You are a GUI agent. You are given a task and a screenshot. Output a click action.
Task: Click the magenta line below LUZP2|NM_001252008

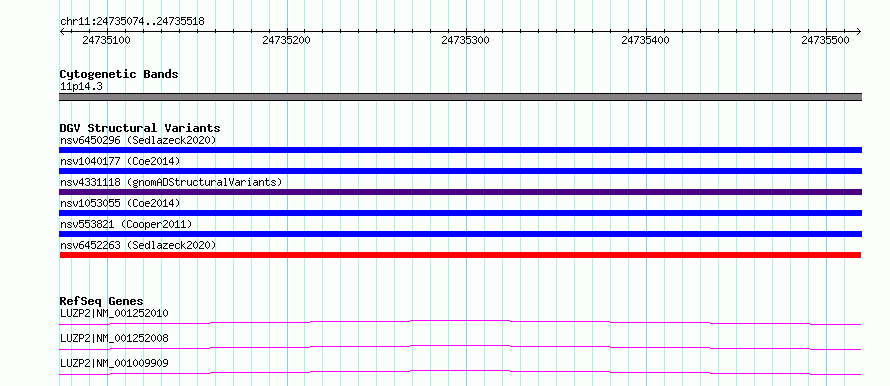460,347
